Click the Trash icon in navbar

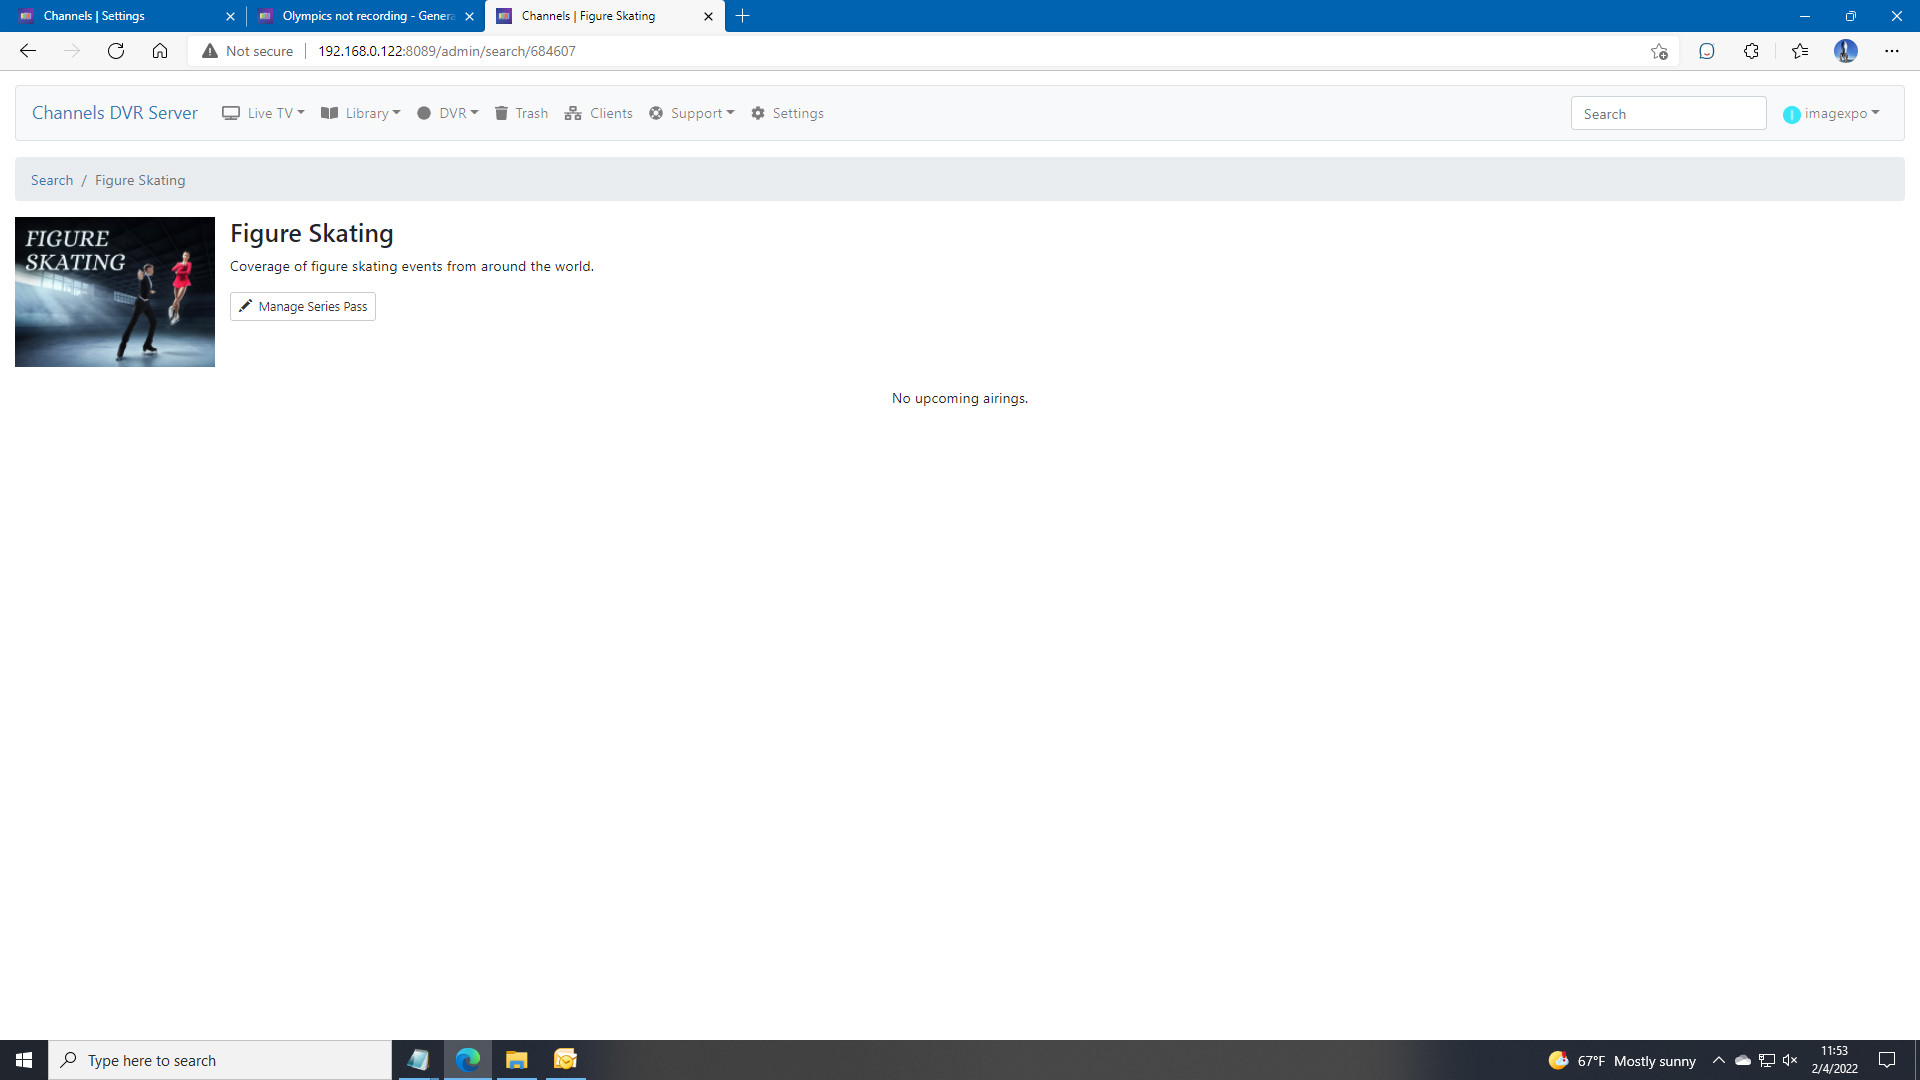pos(502,113)
